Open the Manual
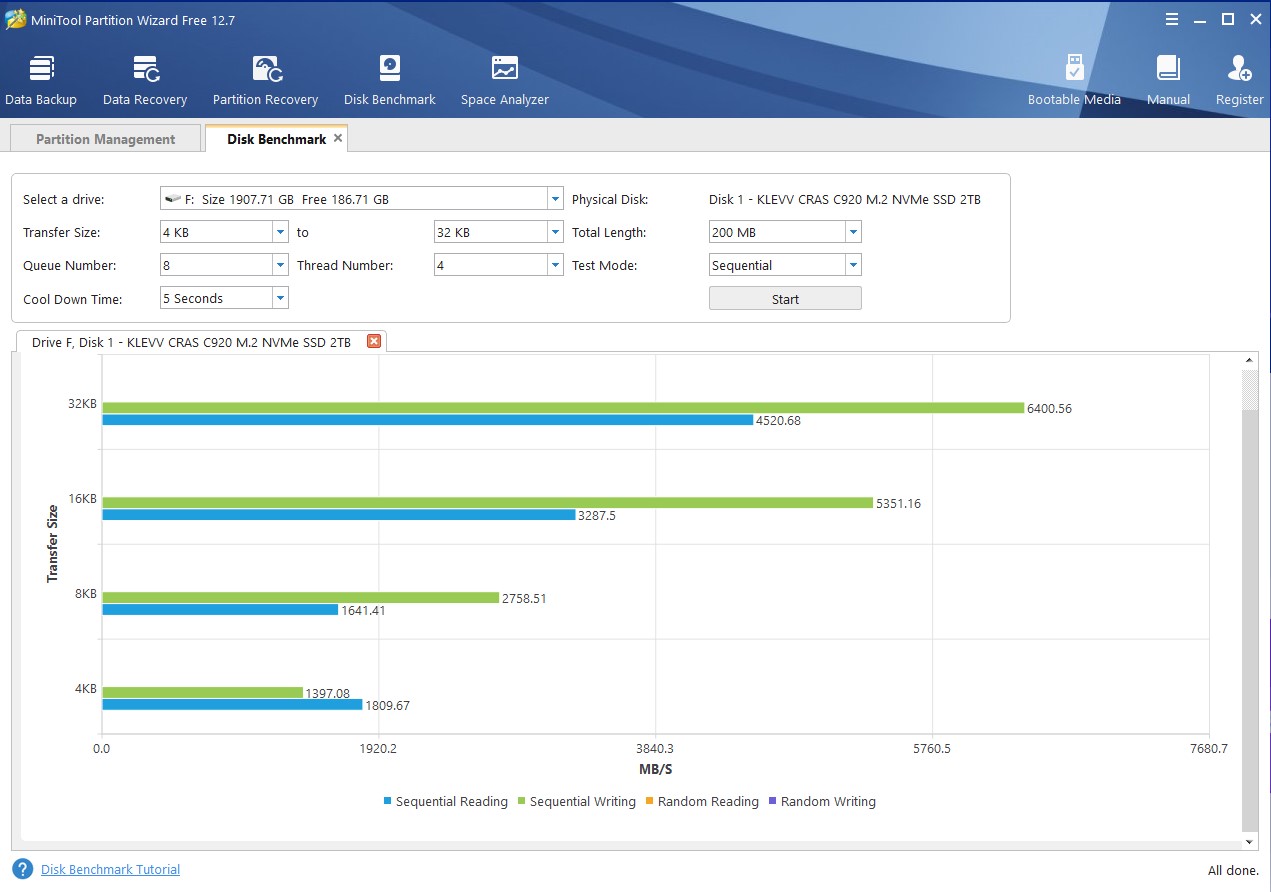1271x892 pixels. click(1168, 80)
